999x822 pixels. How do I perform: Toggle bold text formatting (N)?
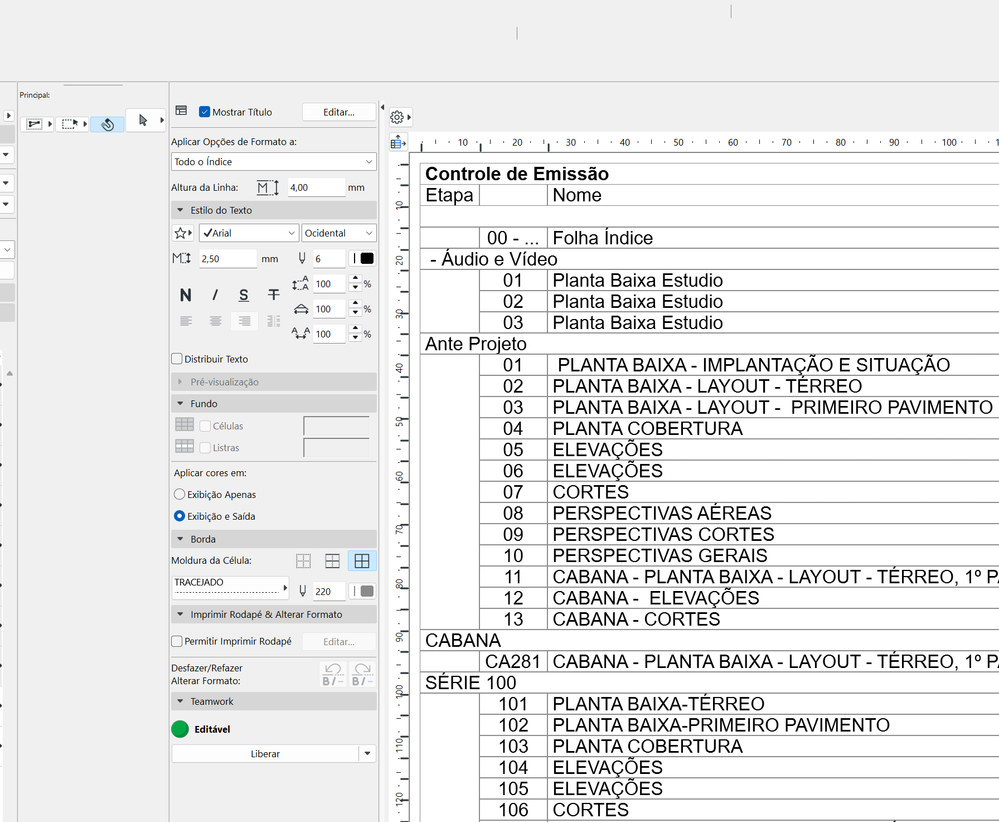[x=185, y=295]
